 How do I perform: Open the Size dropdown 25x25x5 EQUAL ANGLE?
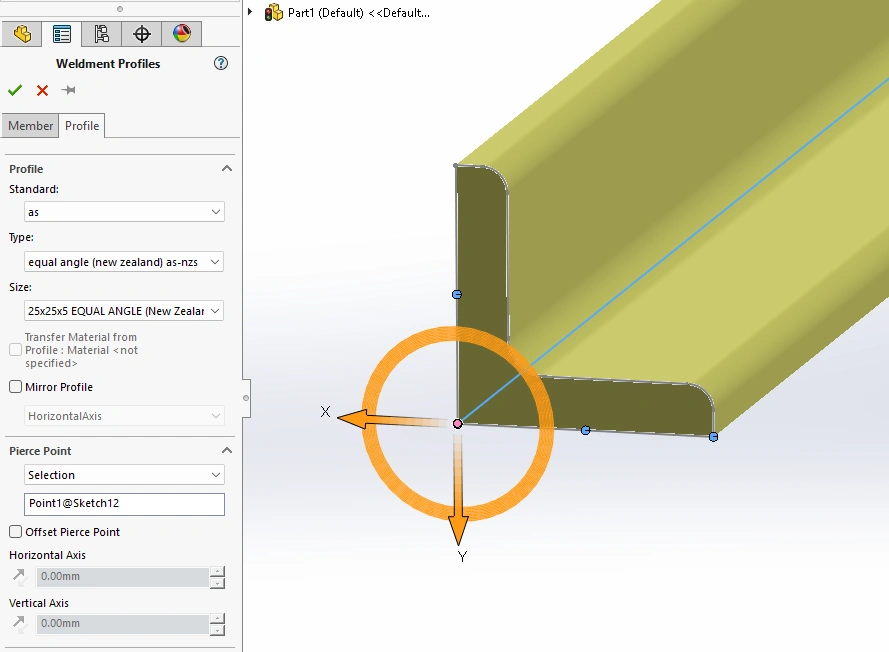click(124, 311)
